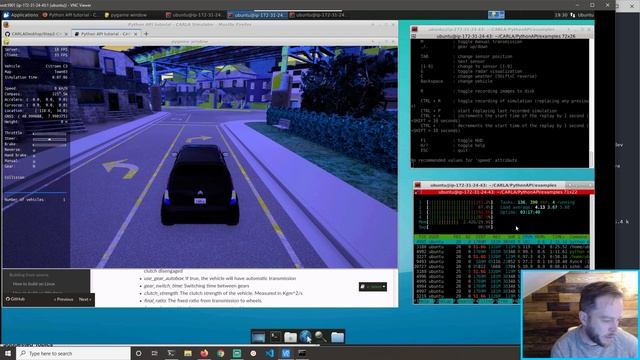The height and width of the screenshot is (360, 640).
Task: Click the Steer bar in pygame HUD
Action: (x=49, y=139)
